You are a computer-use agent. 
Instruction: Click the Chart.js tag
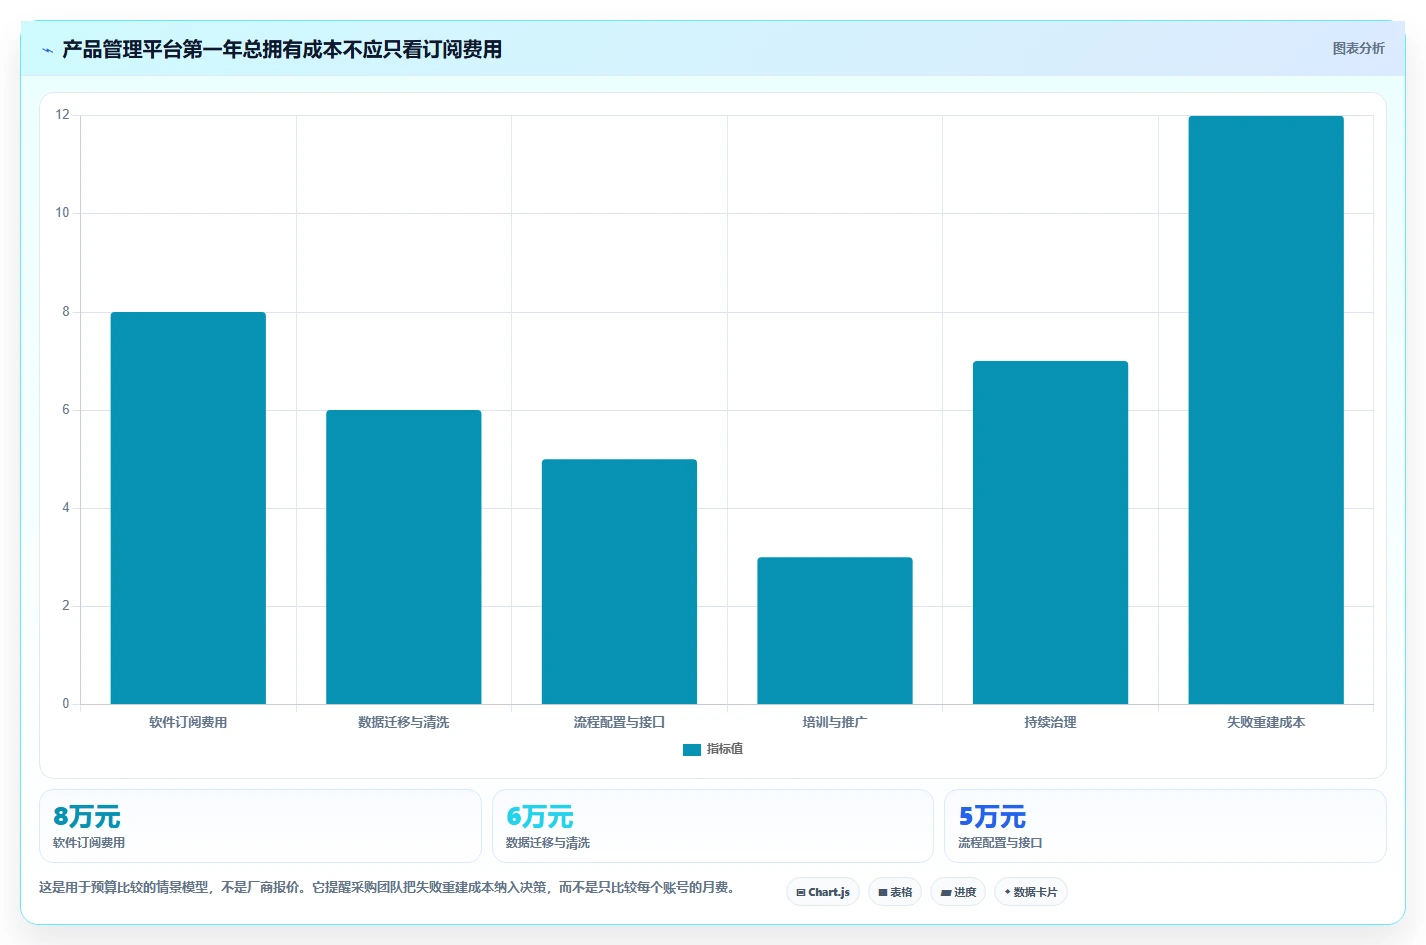tap(823, 892)
